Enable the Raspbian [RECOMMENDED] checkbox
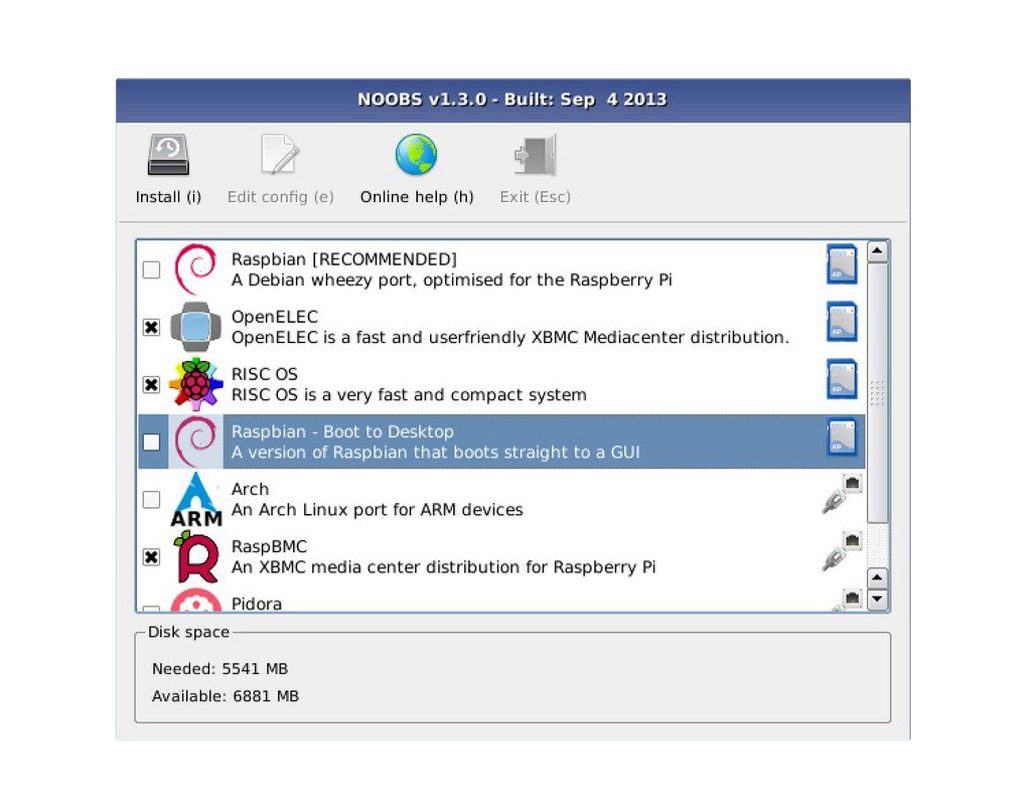 tap(151, 270)
